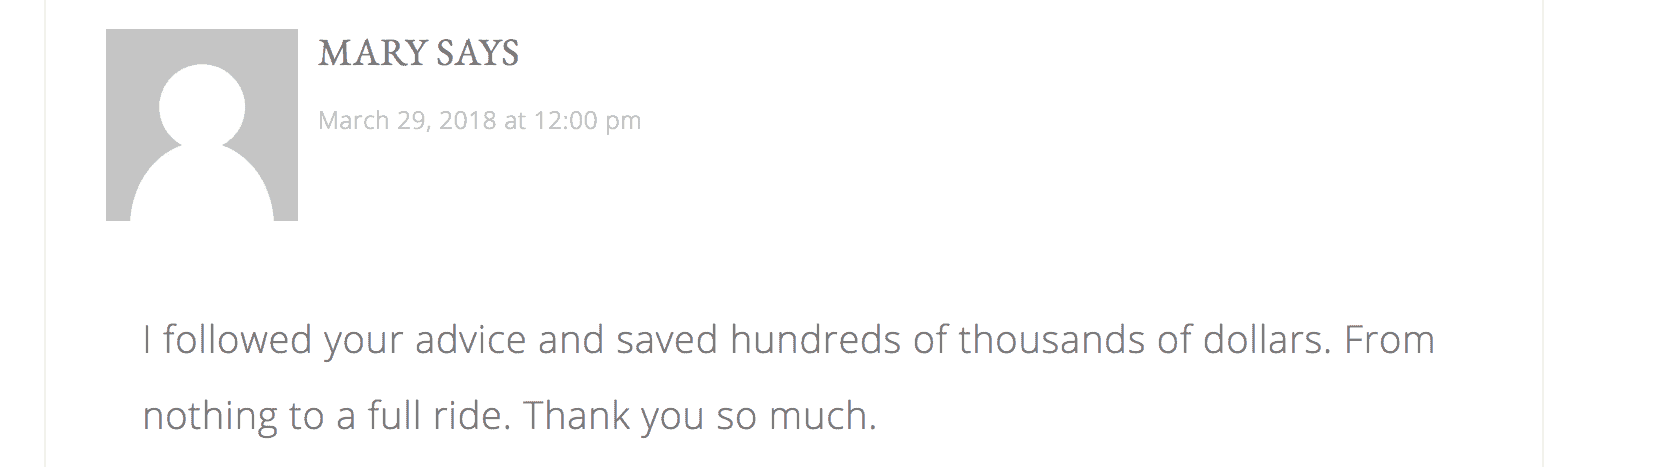1667x467 pixels.
Task: Click the silhouette head in the avatar
Action: coord(202,106)
